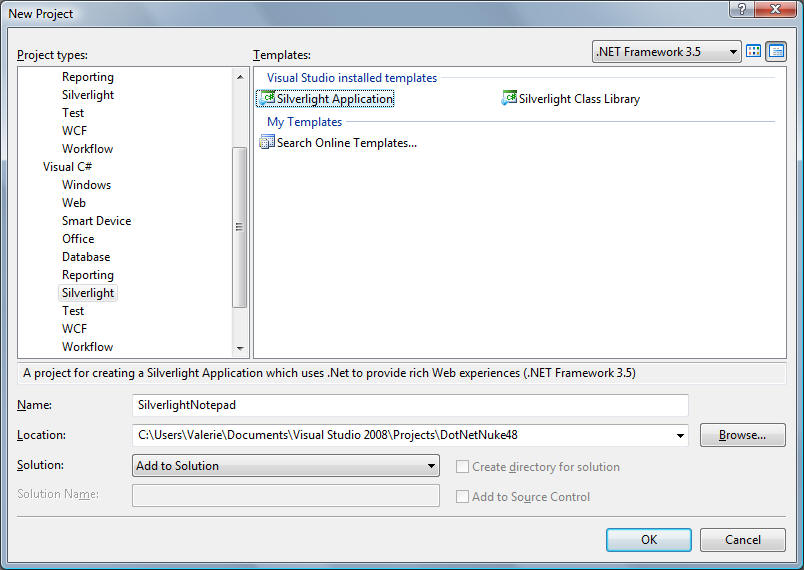Viewport: 804px width, 570px height.
Task: Click the project types scrollbar down arrow
Action: point(240,348)
